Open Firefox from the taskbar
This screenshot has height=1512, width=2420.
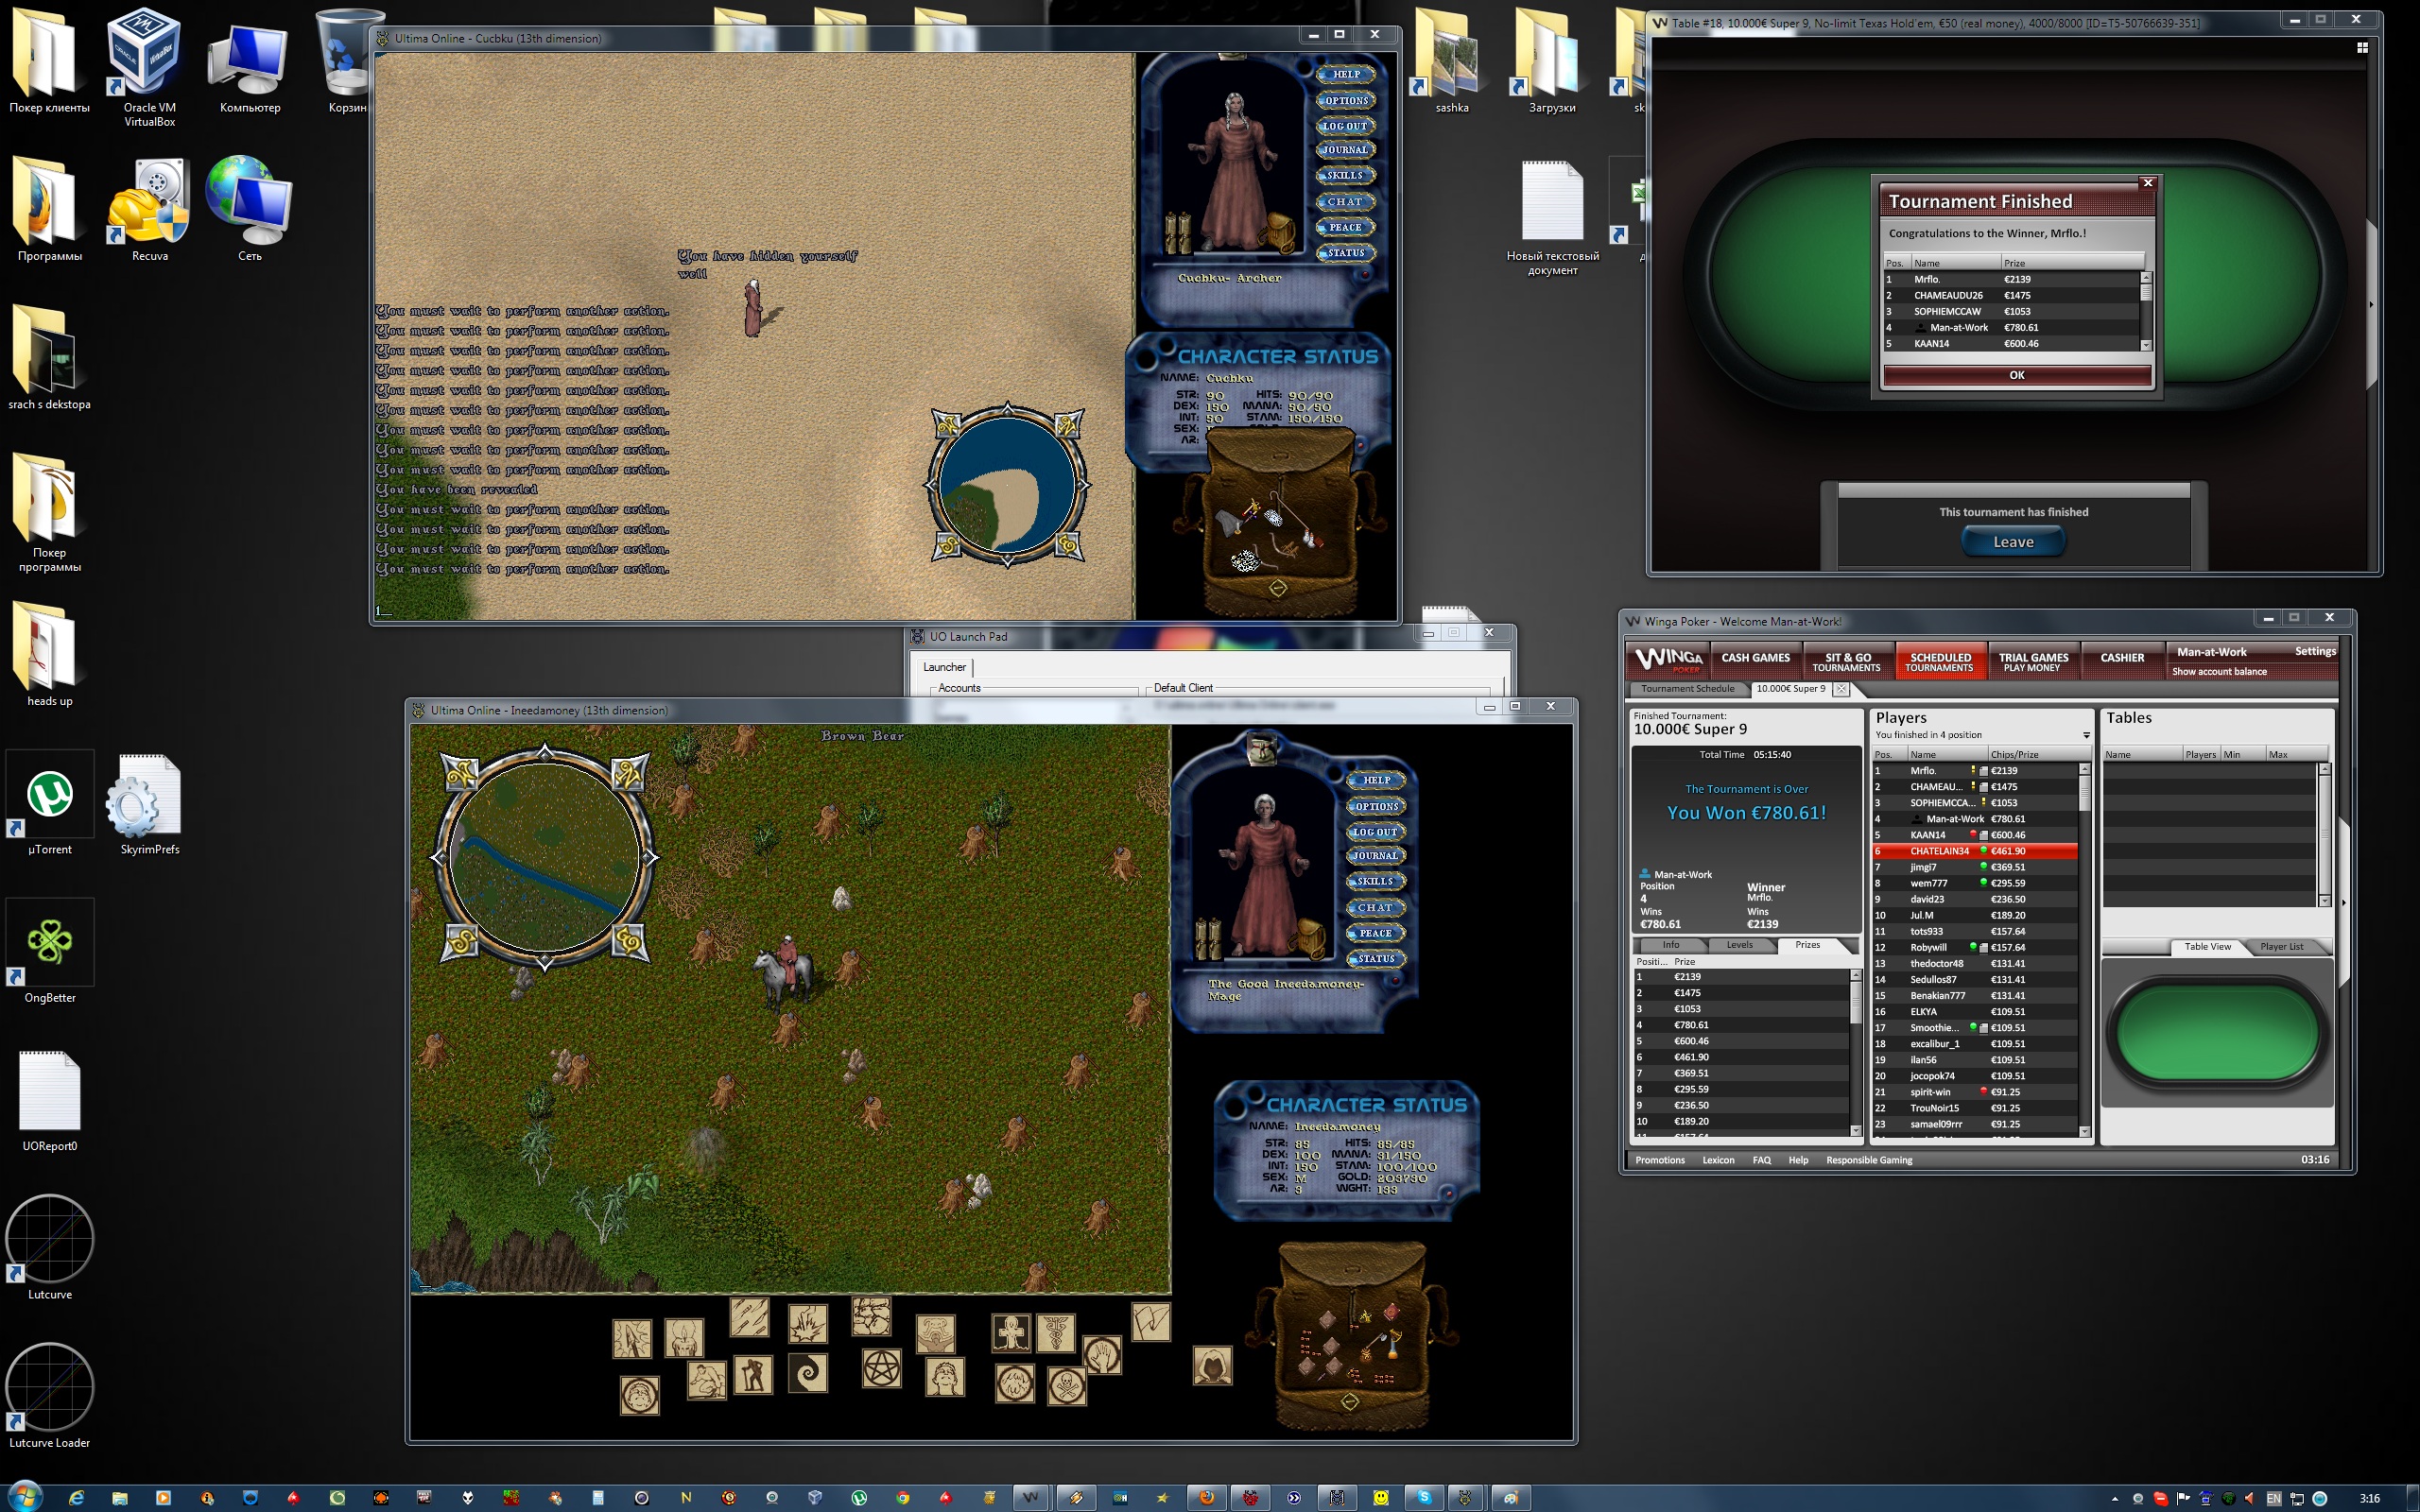click(x=1207, y=1497)
